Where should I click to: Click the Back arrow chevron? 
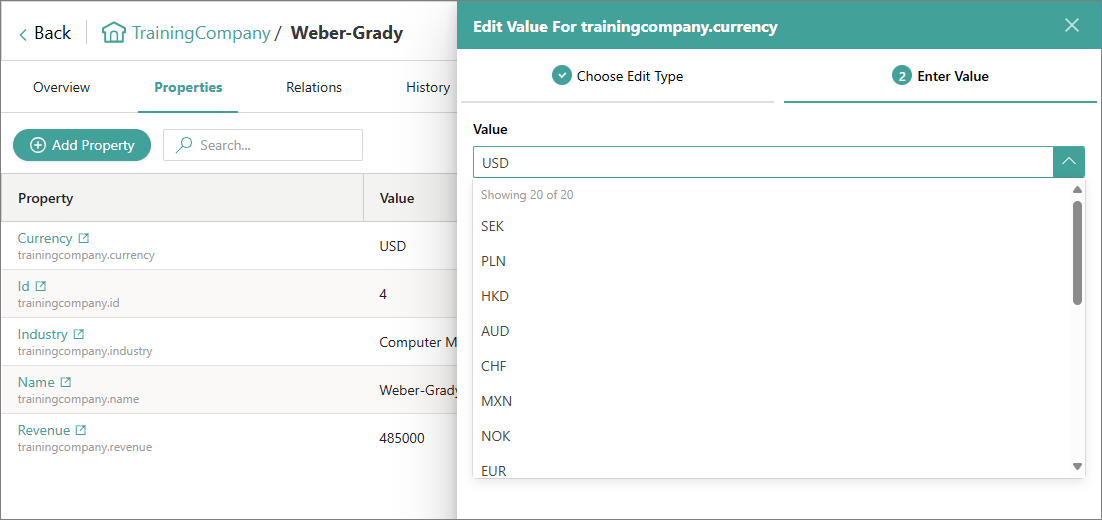[22, 34]
